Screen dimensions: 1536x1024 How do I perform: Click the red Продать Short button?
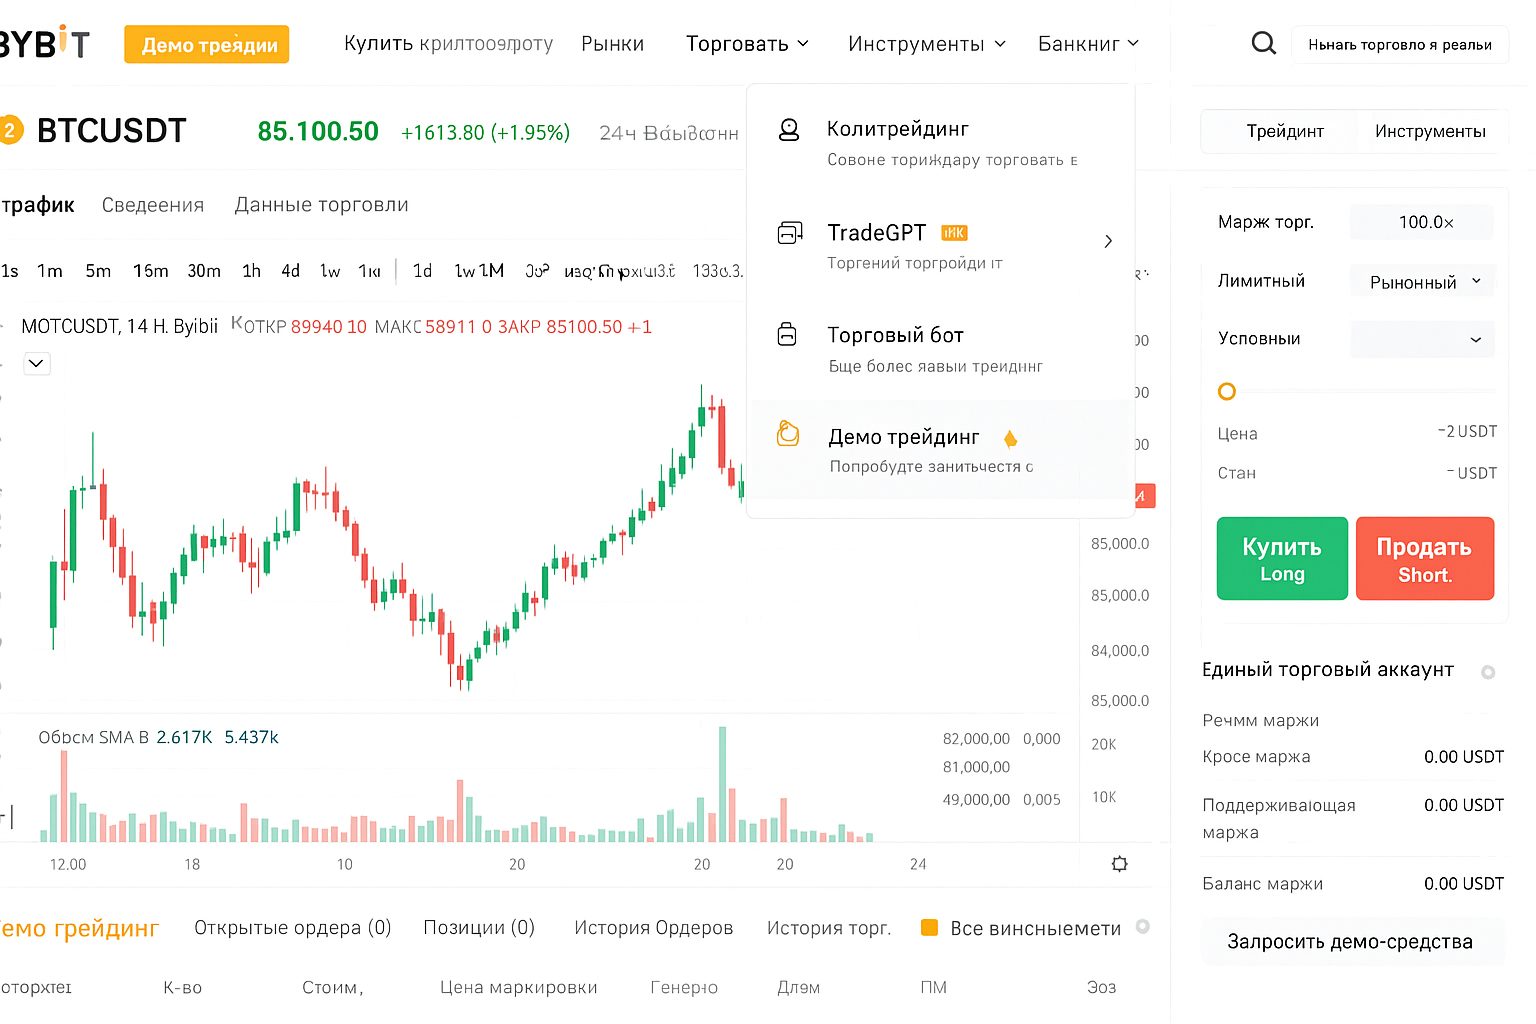point(1425,559)
